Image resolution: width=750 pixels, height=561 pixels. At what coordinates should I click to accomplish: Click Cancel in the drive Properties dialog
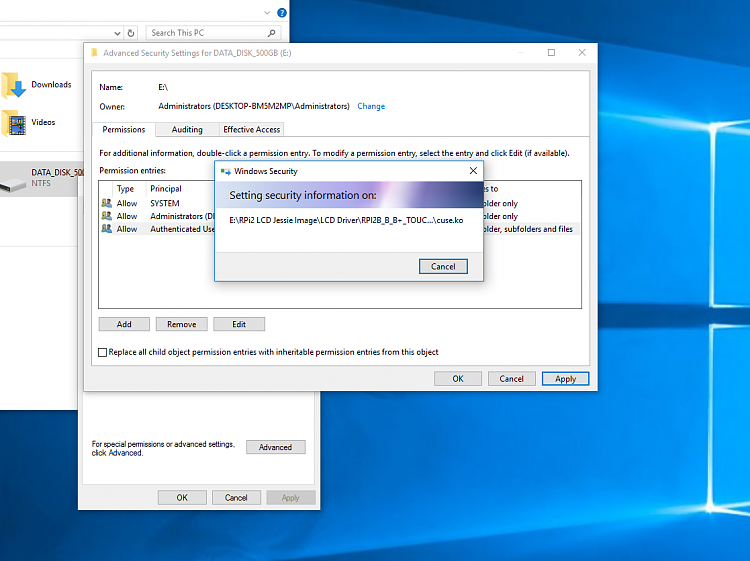[236, 498]
